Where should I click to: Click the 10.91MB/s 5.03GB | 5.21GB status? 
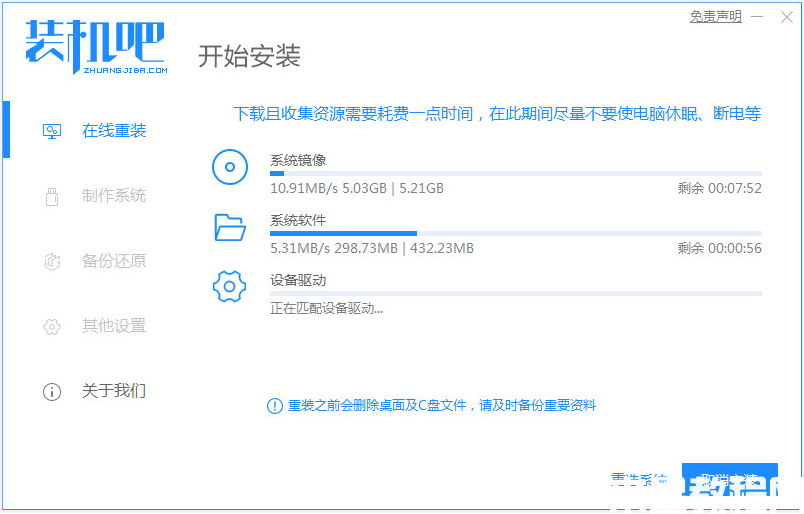357,189
